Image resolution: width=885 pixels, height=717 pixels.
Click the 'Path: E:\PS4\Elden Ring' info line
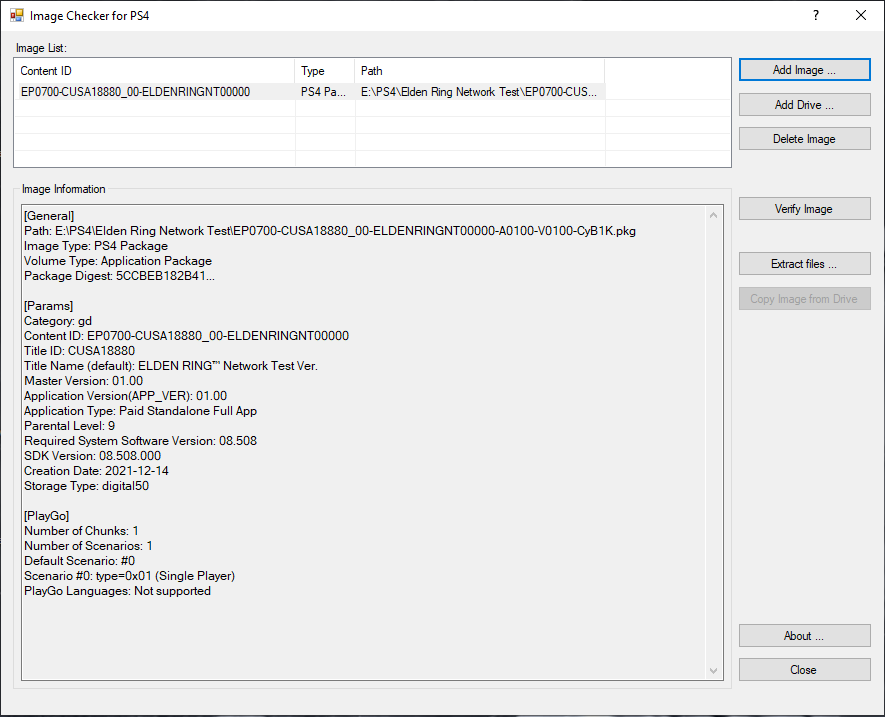coord(330,231)
